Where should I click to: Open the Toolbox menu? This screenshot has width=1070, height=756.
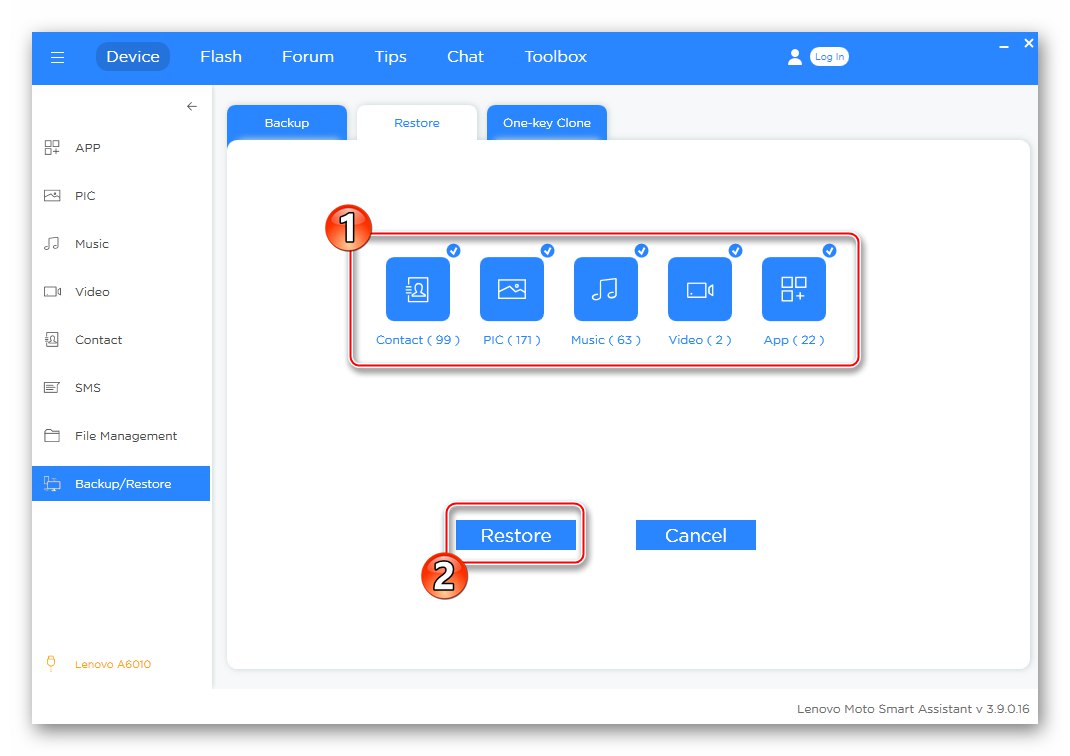[x=555, y=57]
